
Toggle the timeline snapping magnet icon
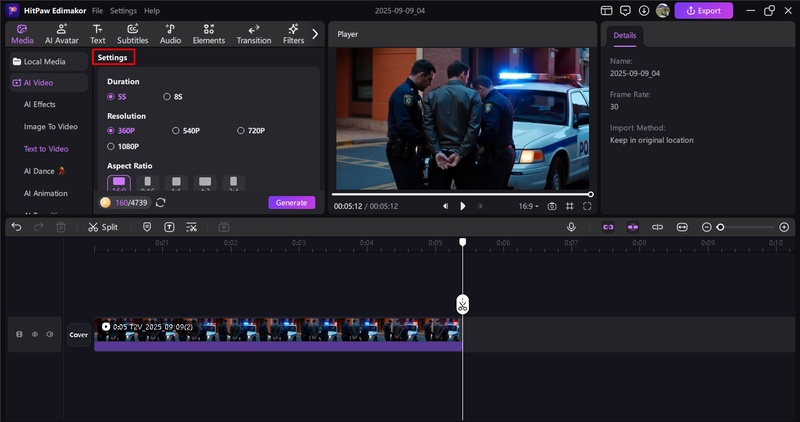[633, 227]
